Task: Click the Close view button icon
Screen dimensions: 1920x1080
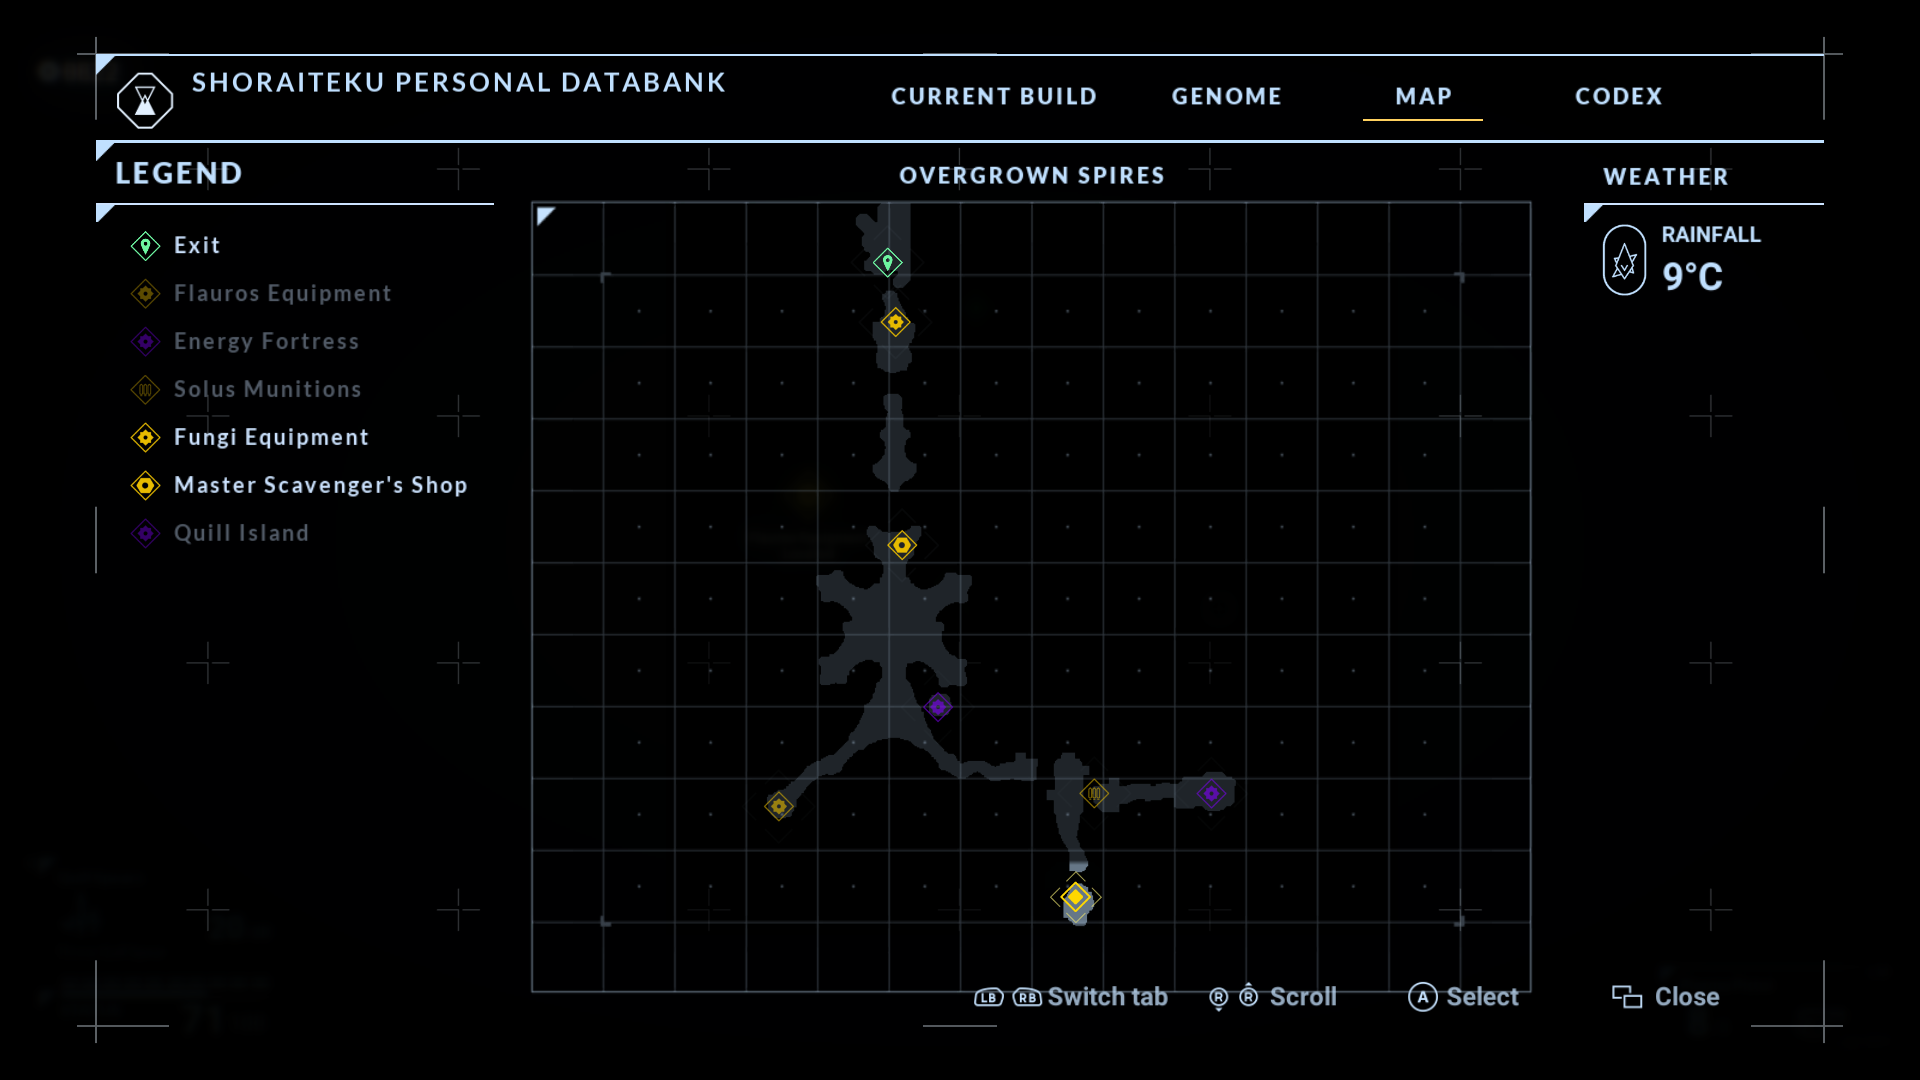Action: point(1627,997)
